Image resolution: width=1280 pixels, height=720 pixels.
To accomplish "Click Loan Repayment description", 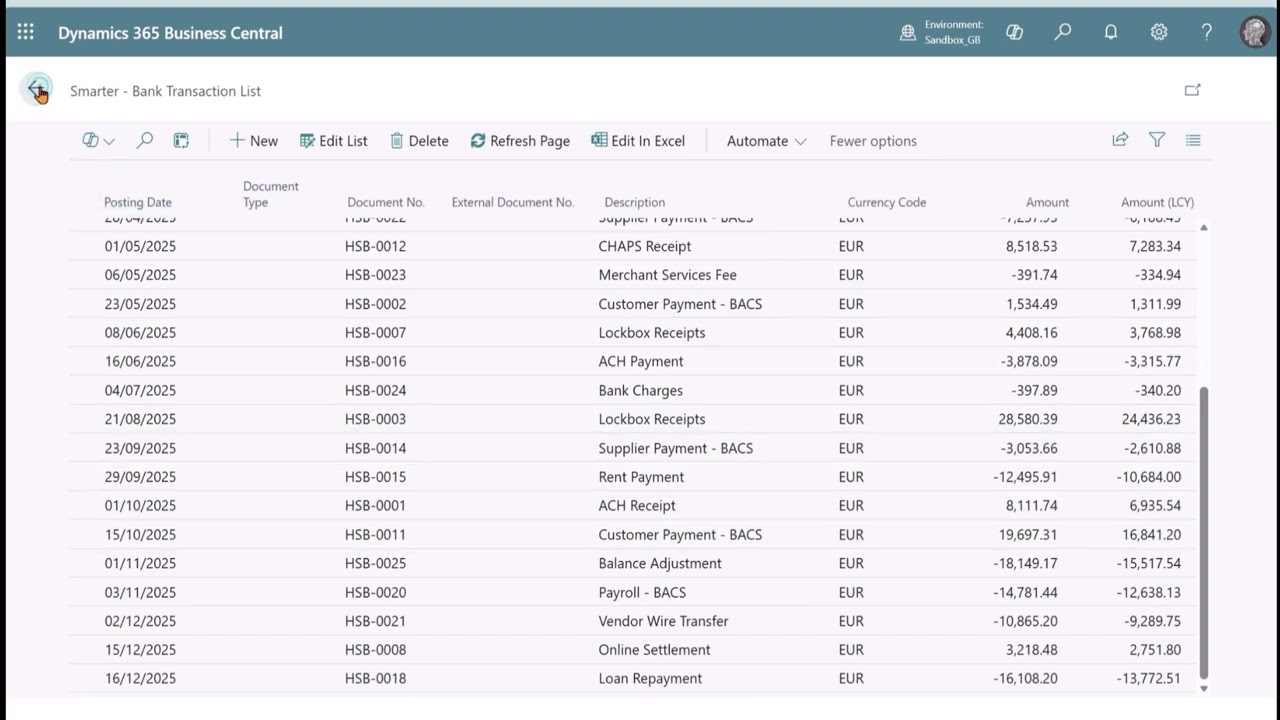I will click(650, 679).
